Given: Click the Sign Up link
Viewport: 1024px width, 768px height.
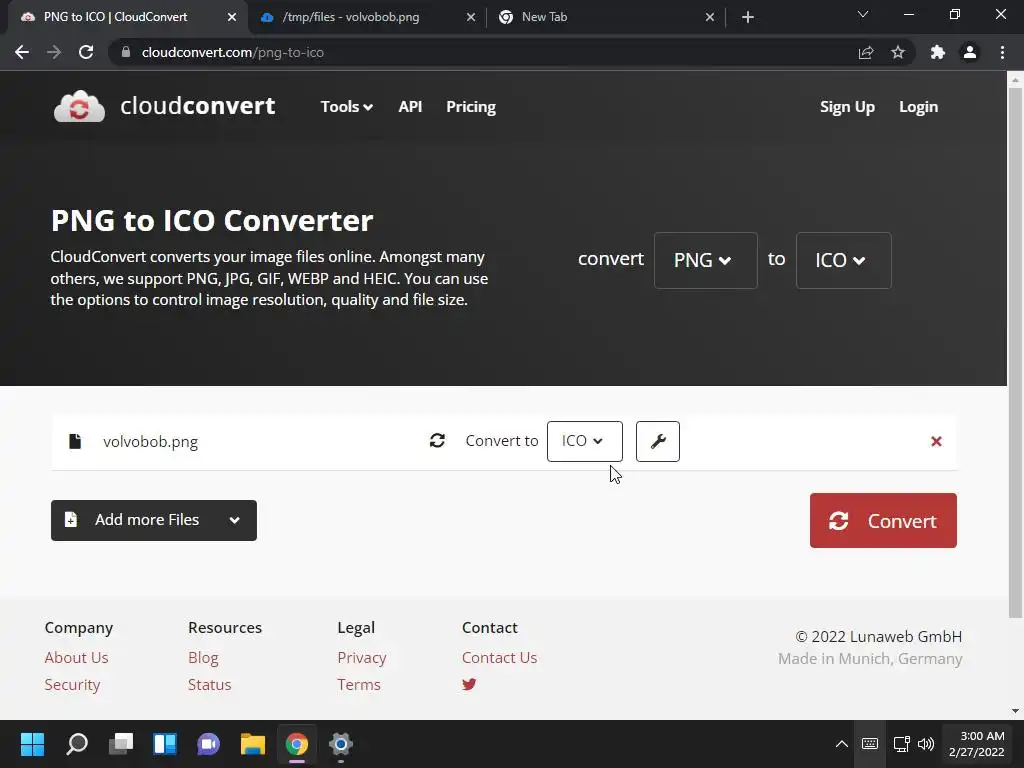Looking at the screenshot, I should (x=847, y=107).
